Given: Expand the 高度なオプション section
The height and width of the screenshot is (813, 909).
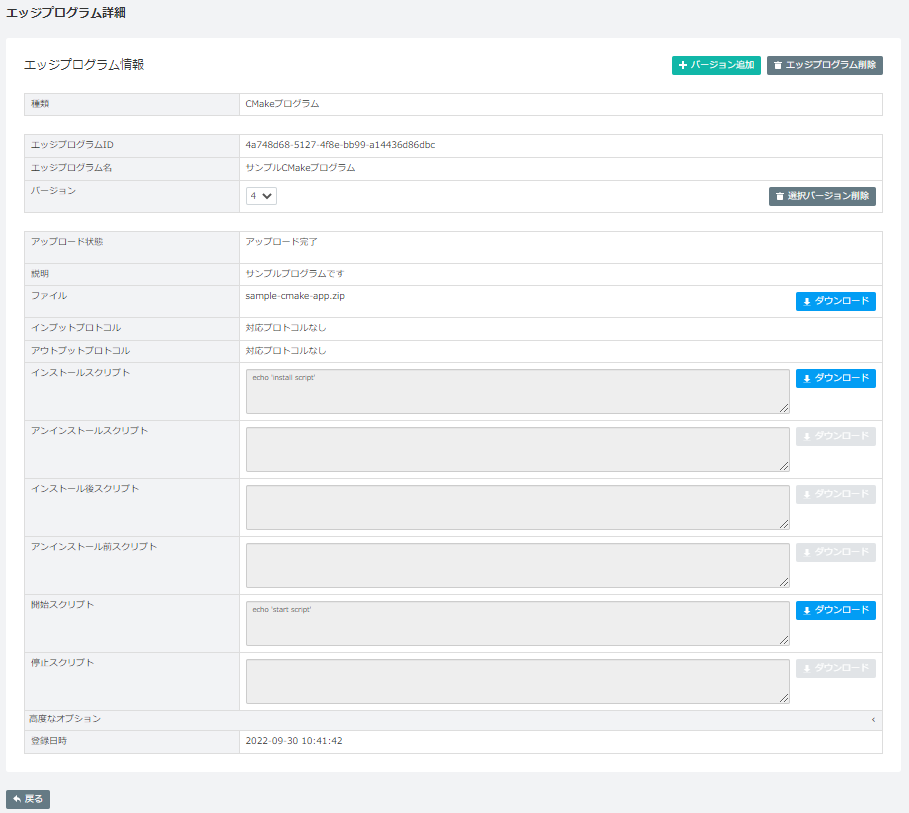Looking at the screenshot, I should [x=453, y=720].
